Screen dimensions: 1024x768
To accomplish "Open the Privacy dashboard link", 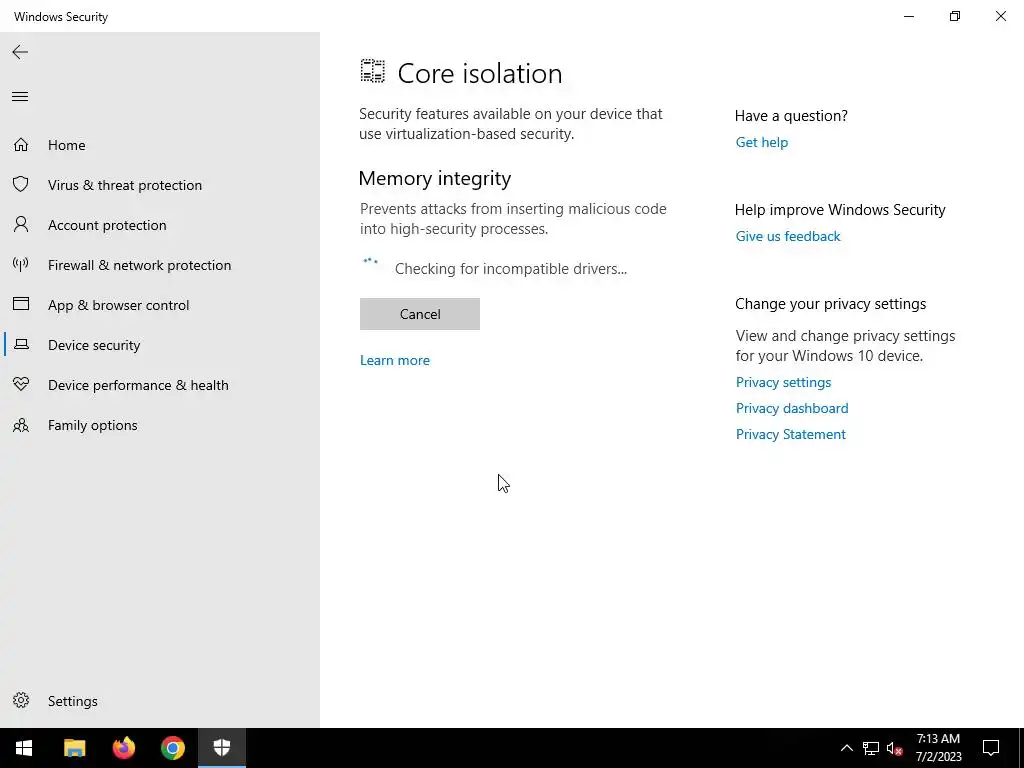I will coord(792,408).
